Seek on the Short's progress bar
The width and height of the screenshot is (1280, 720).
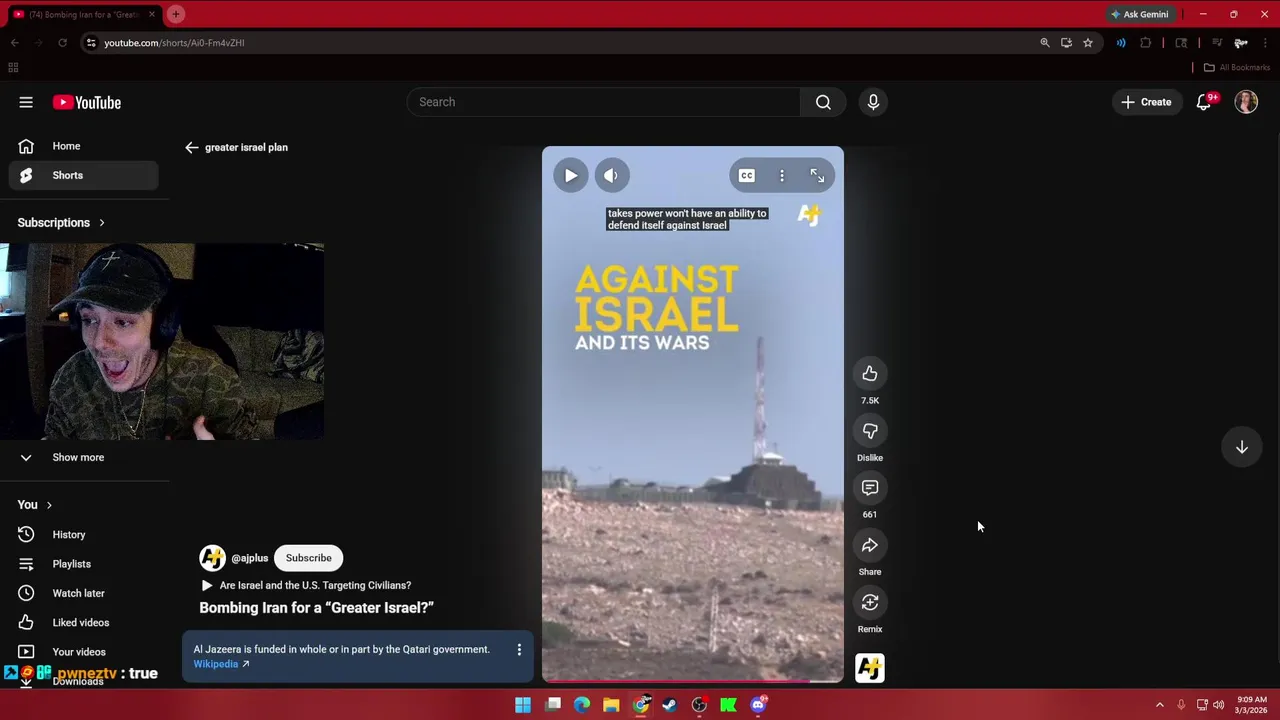(692, 681)
